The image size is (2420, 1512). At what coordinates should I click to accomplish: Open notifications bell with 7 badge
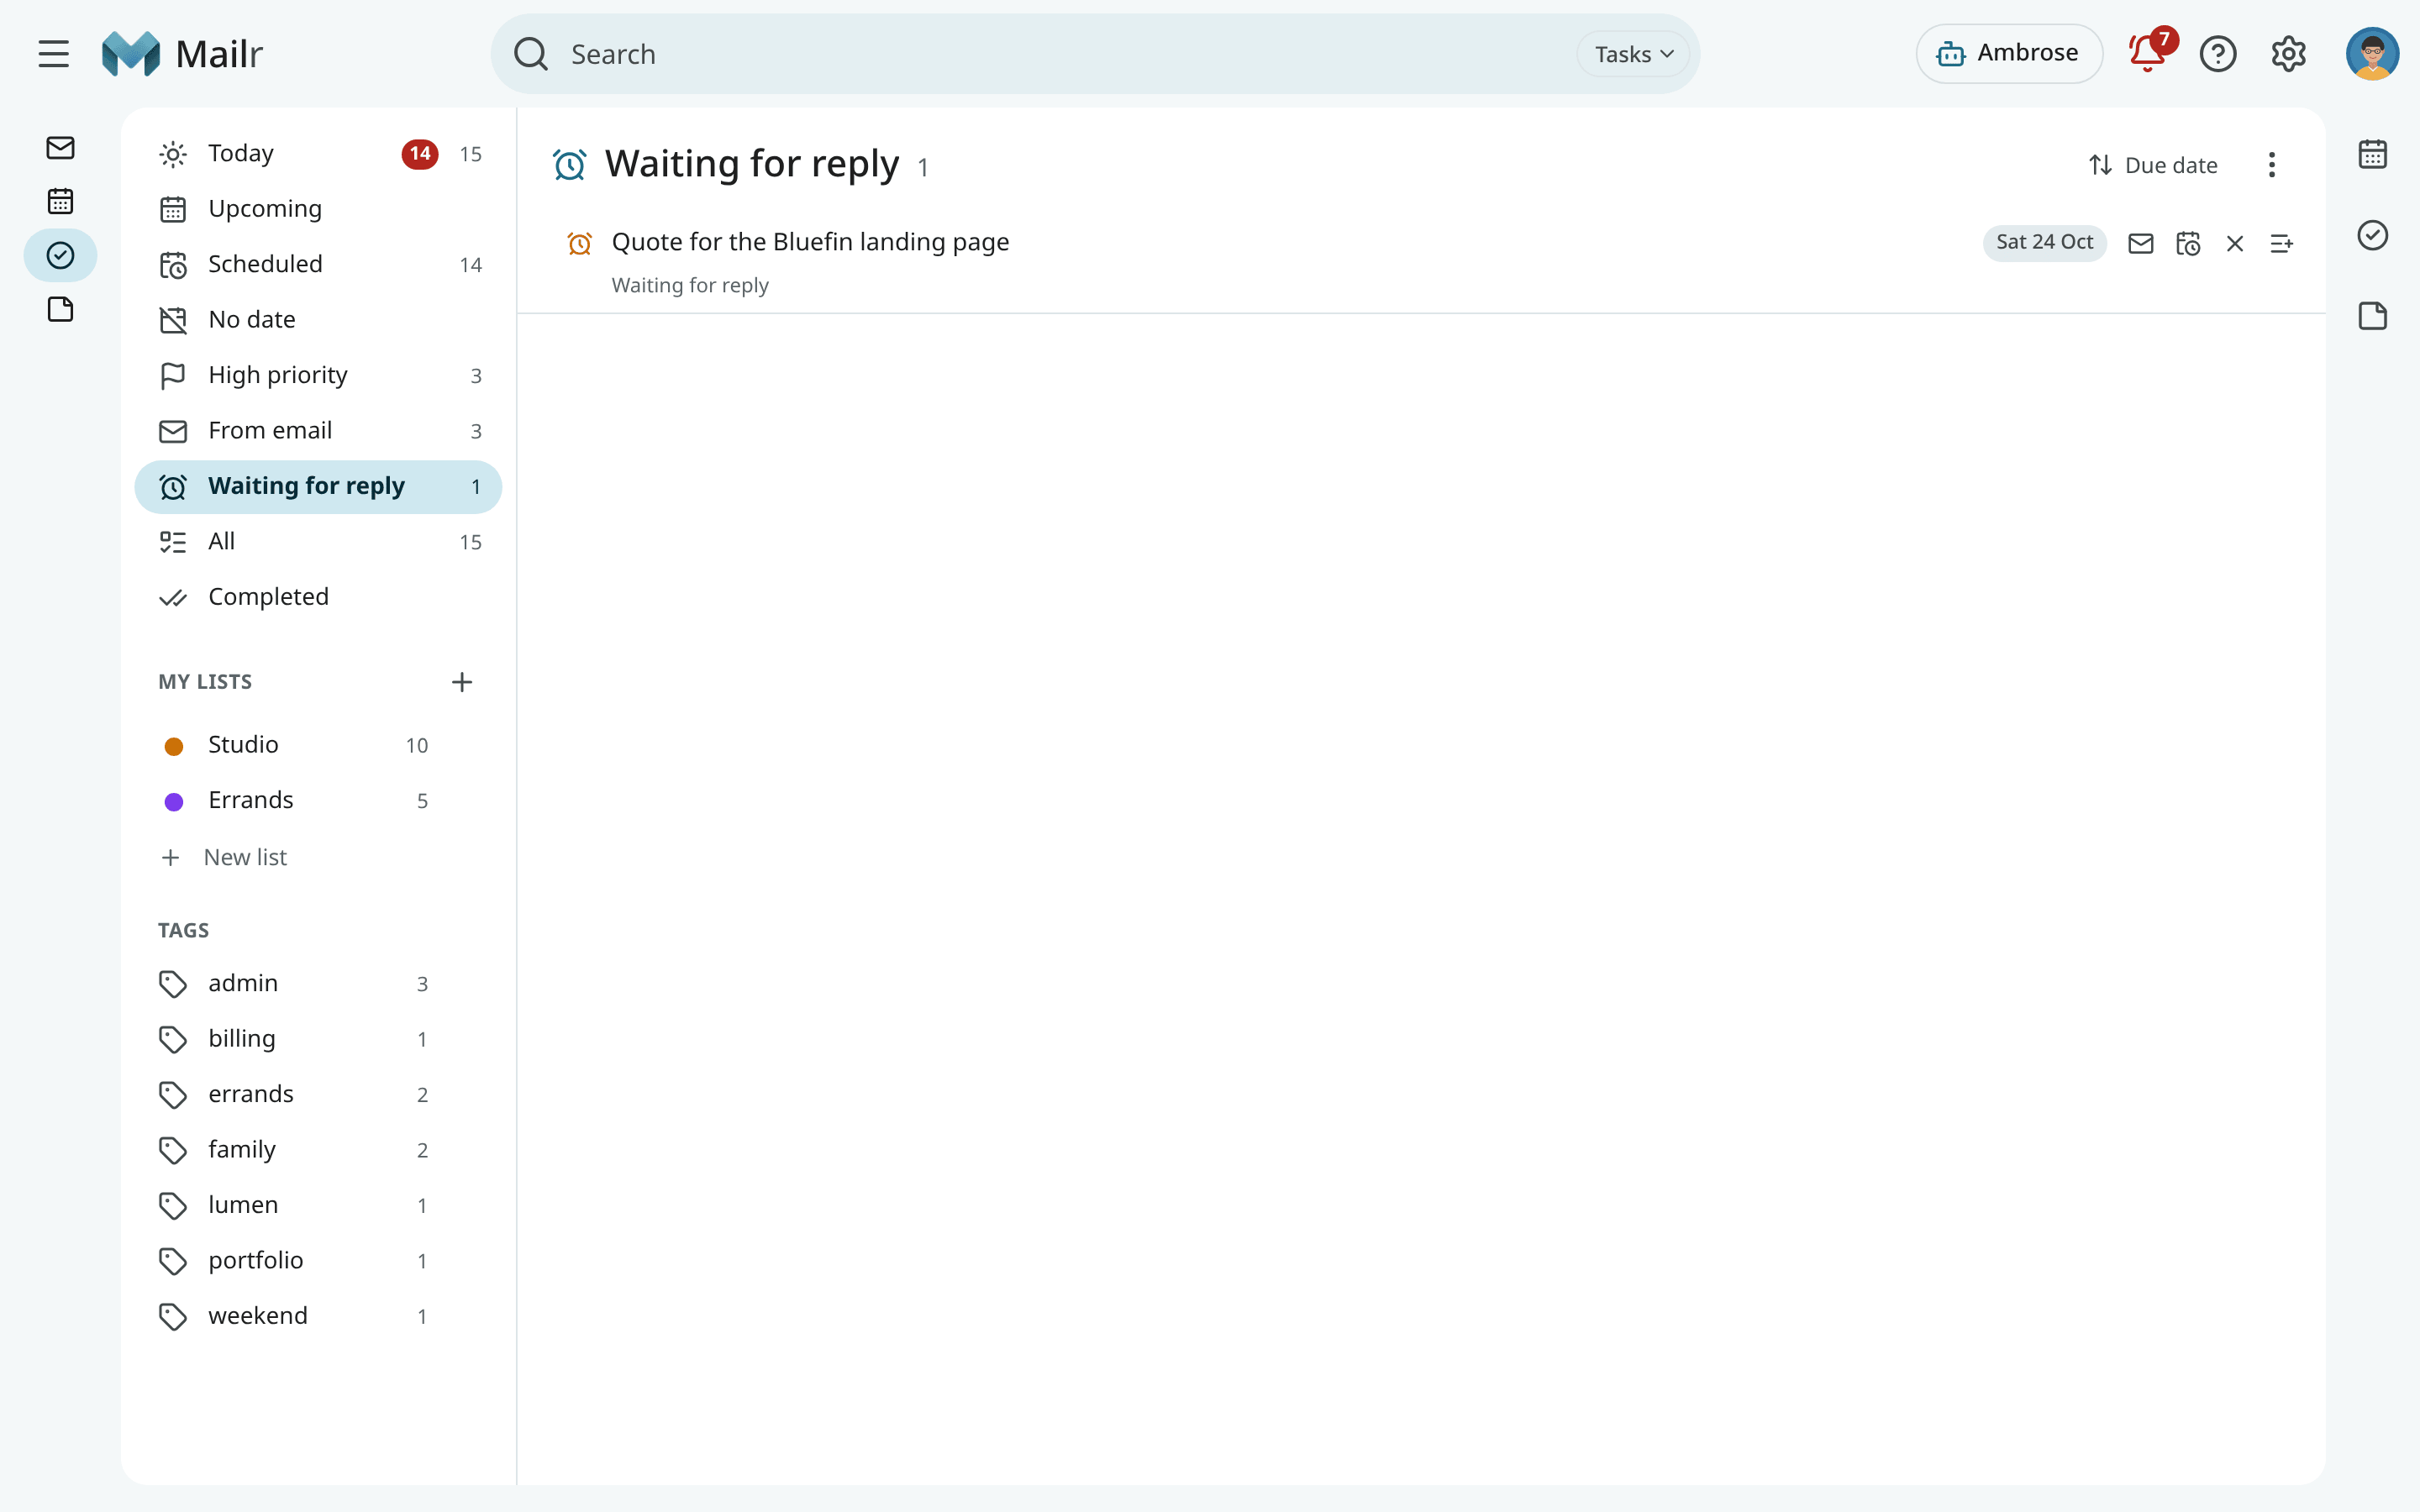pos(2148,54)
